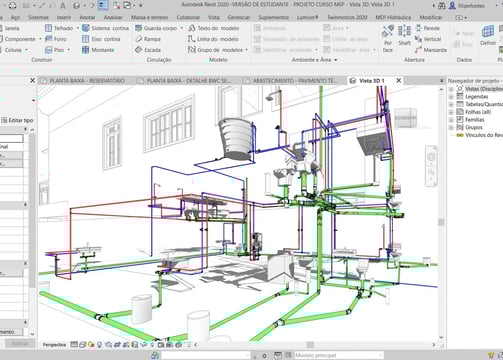Expand Vistas in project browser

[451, 89]
